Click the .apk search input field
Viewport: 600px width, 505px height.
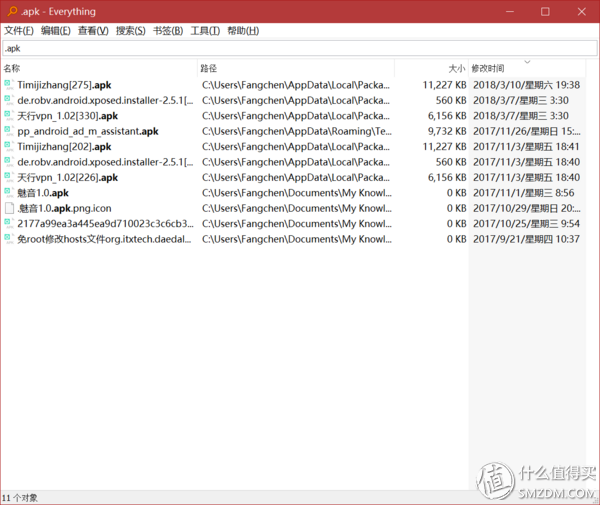[x=300, y=48]
